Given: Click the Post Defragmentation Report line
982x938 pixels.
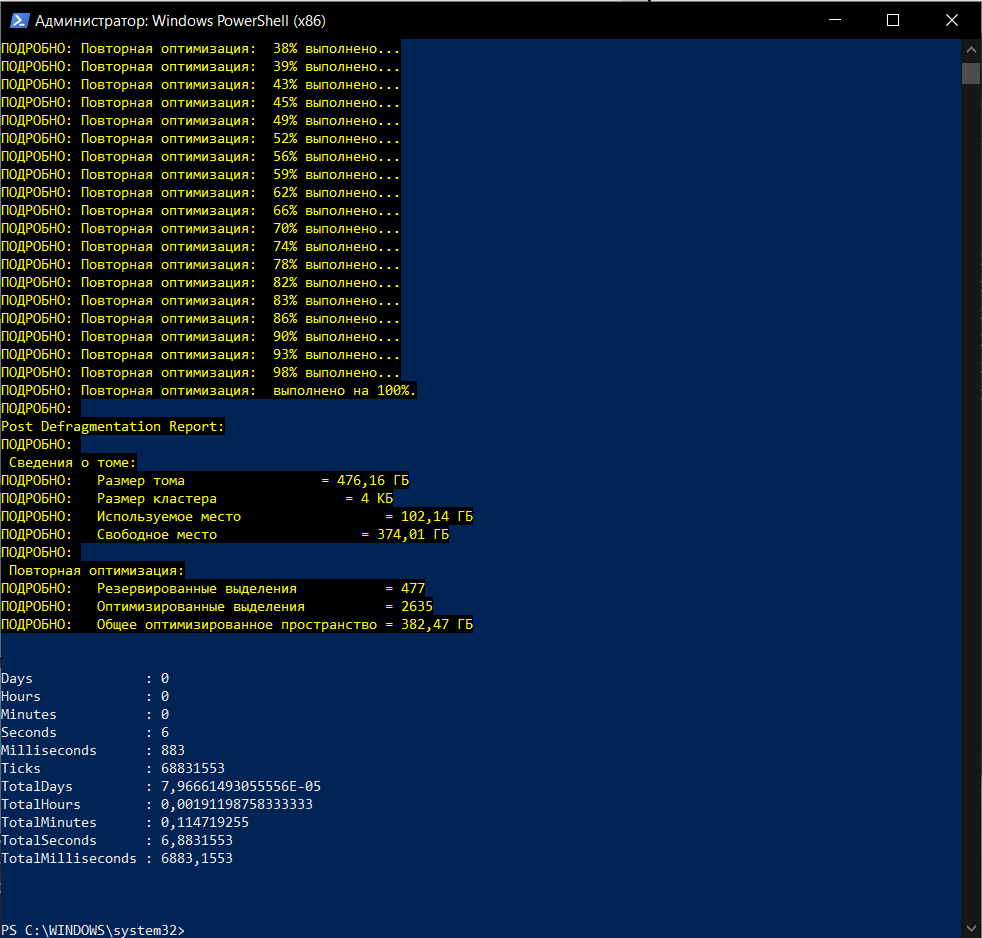Looking at the screenshot, I should (113, 426).
